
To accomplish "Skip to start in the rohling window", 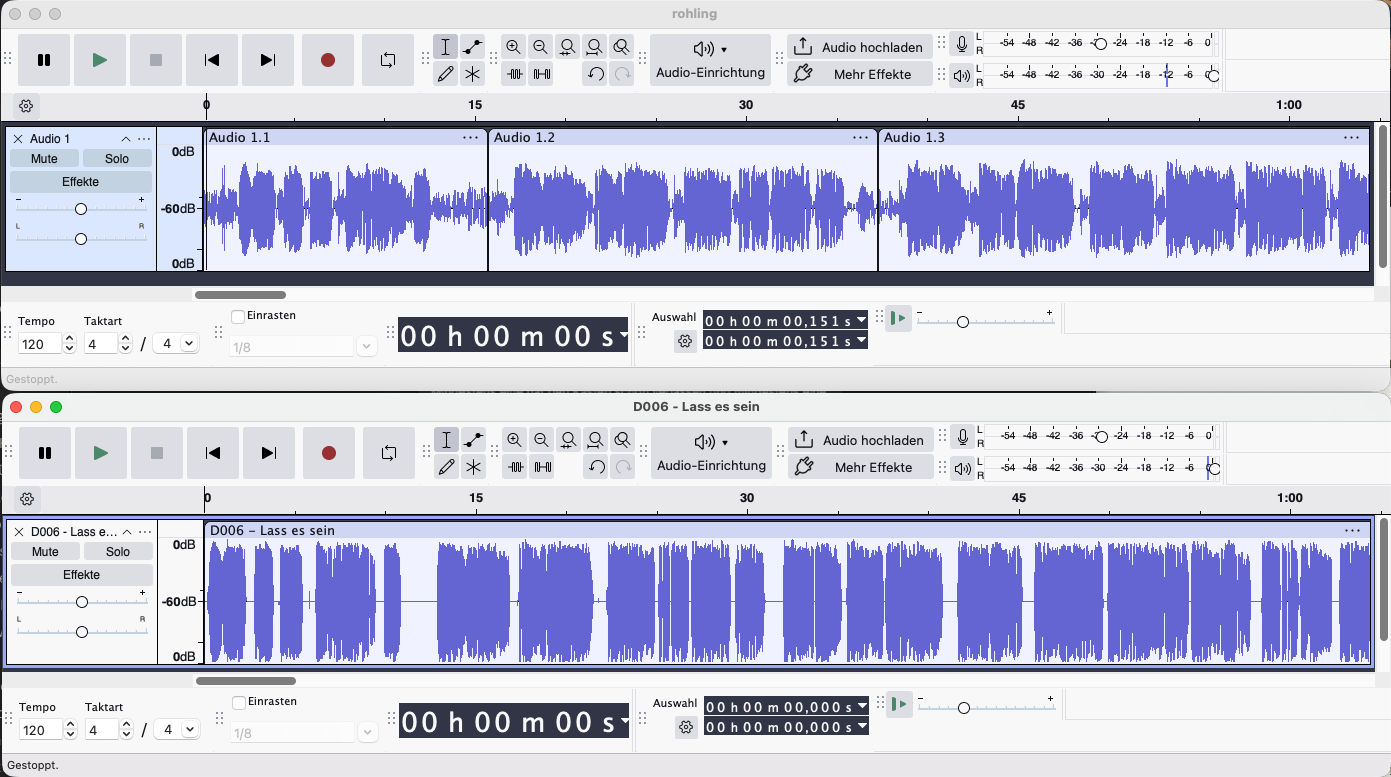I will pos(211,60).
